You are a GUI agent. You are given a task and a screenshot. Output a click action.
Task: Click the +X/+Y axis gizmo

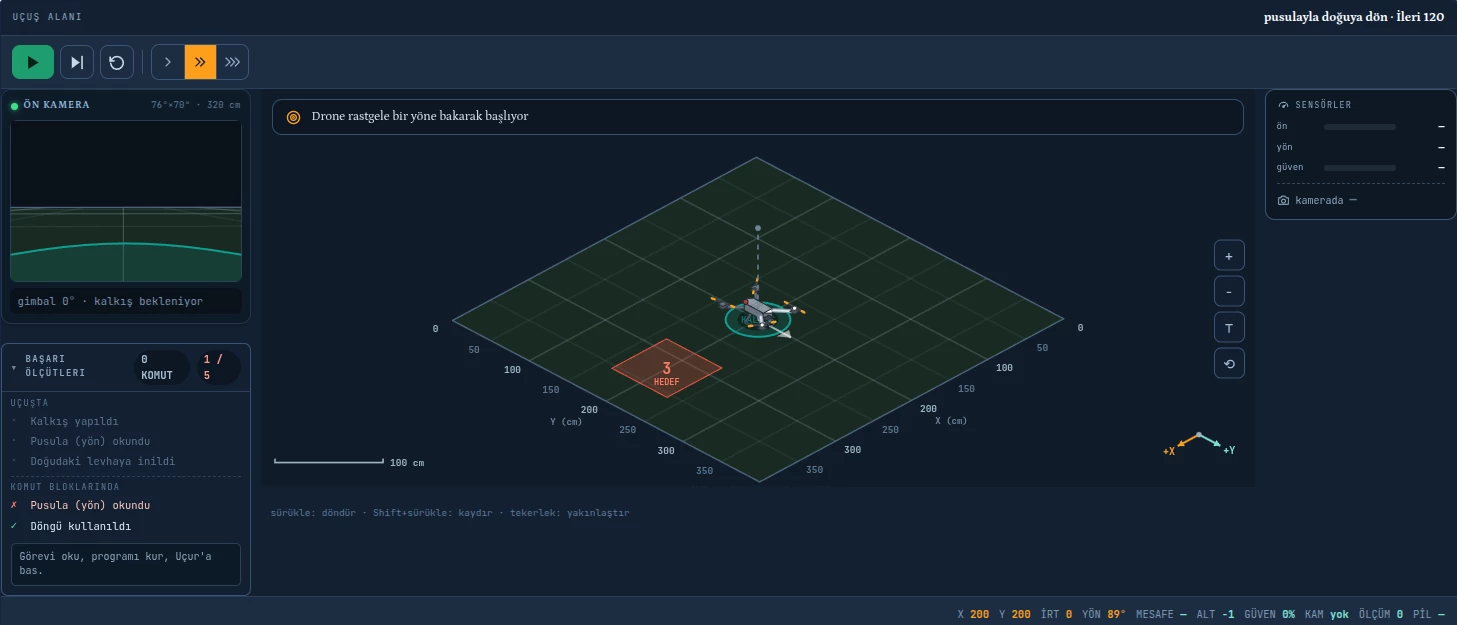click(x=1199, y=444)
